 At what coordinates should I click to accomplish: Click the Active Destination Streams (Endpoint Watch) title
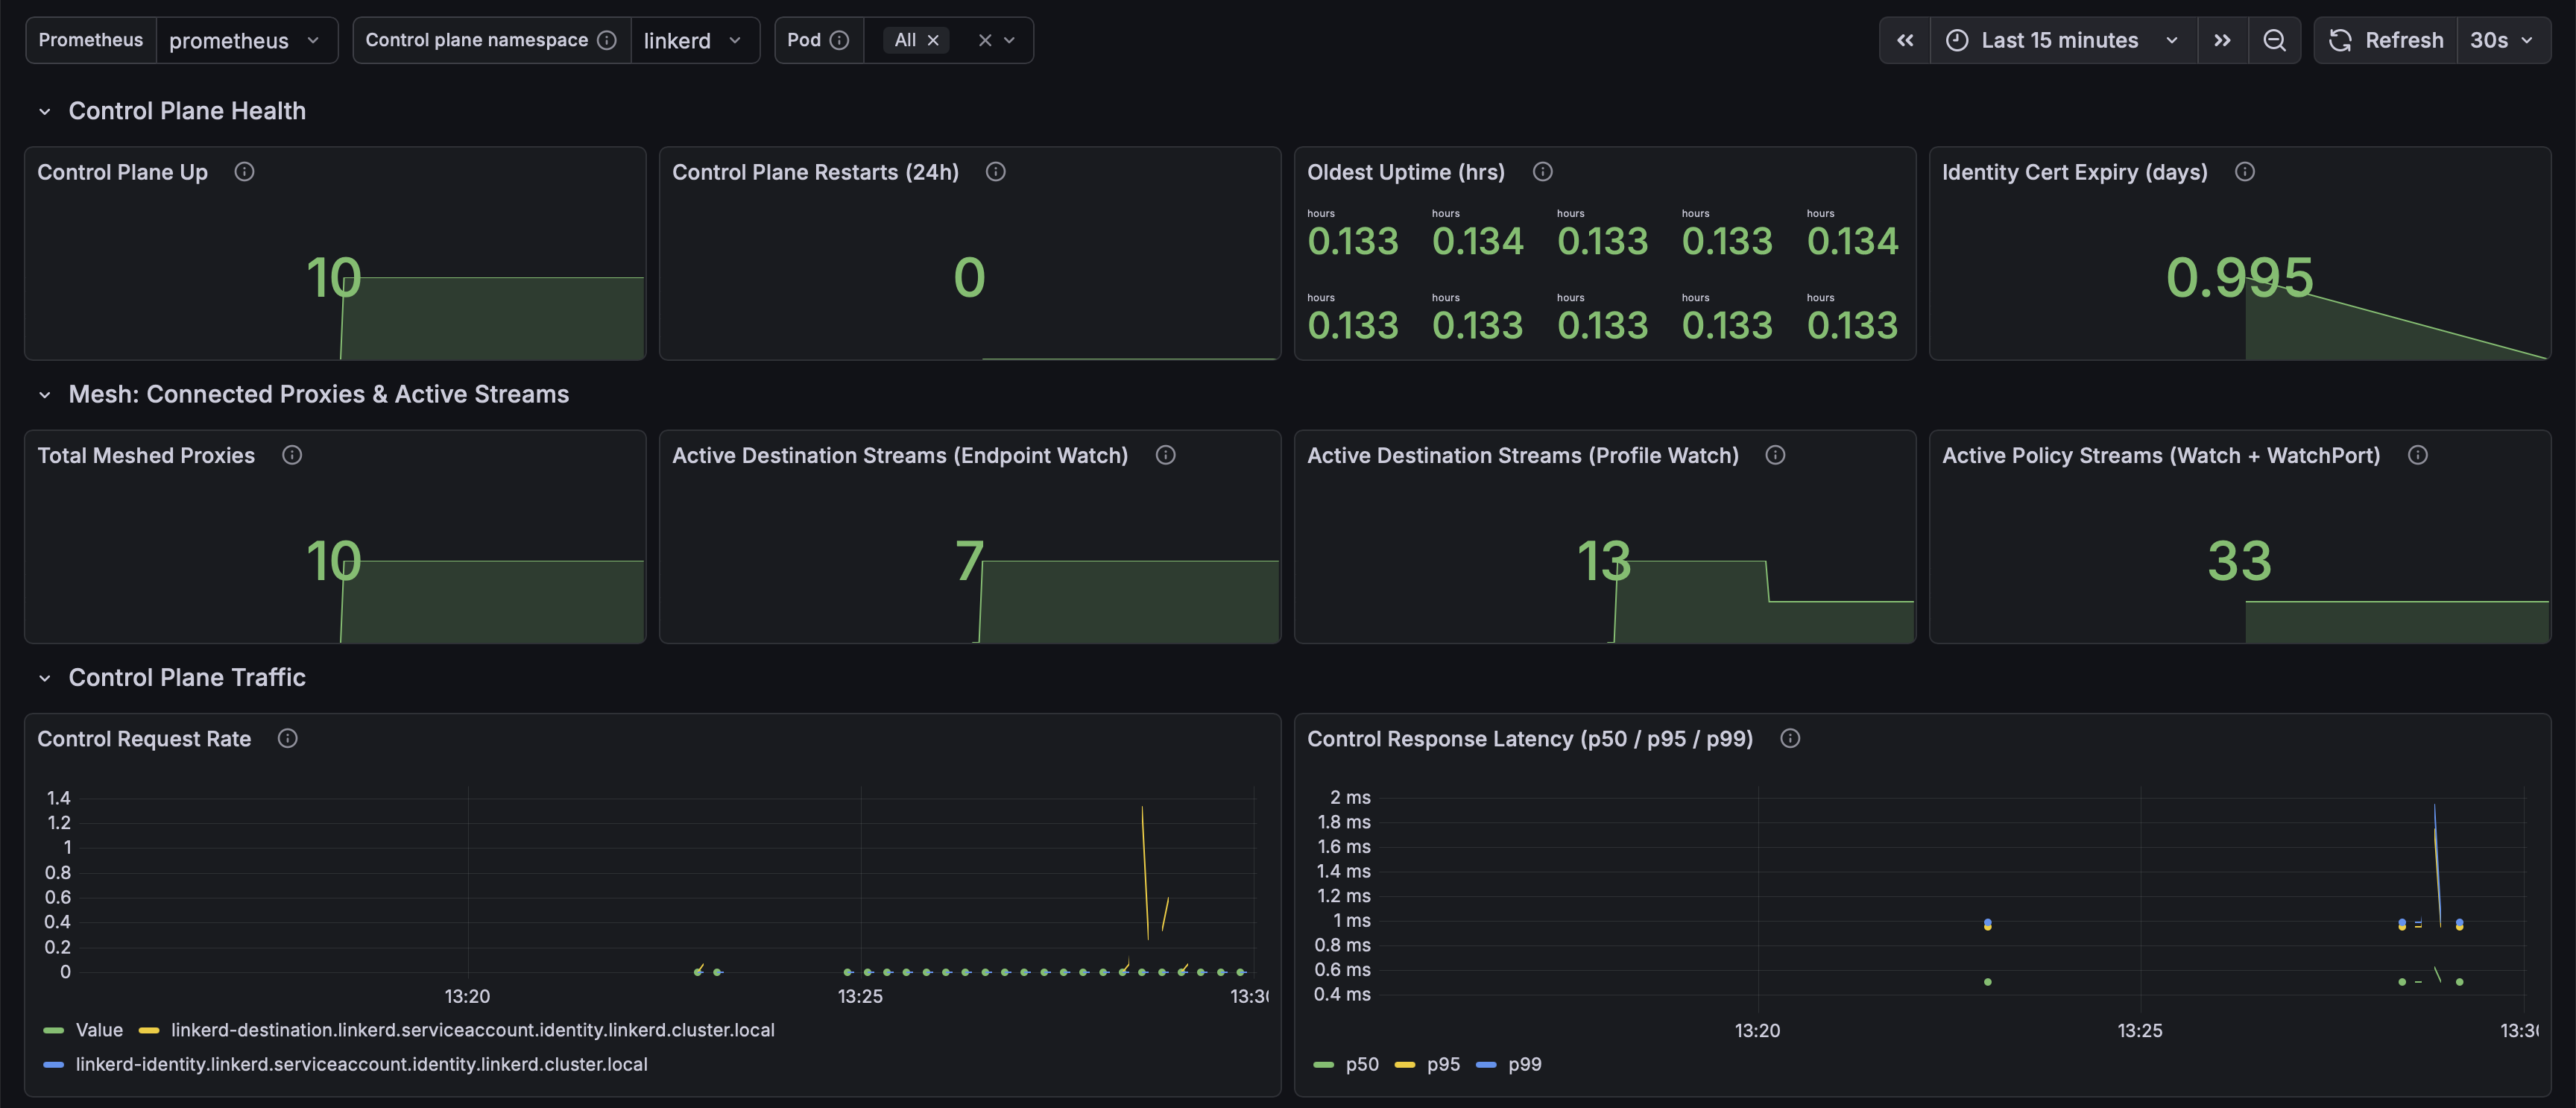[900, 455]
